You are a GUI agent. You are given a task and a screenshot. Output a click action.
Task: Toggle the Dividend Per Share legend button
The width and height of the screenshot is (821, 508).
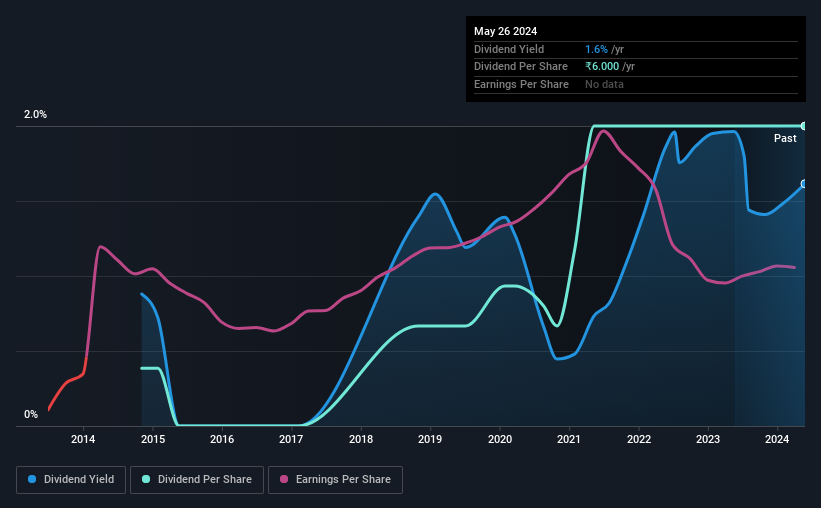(197, 479)
